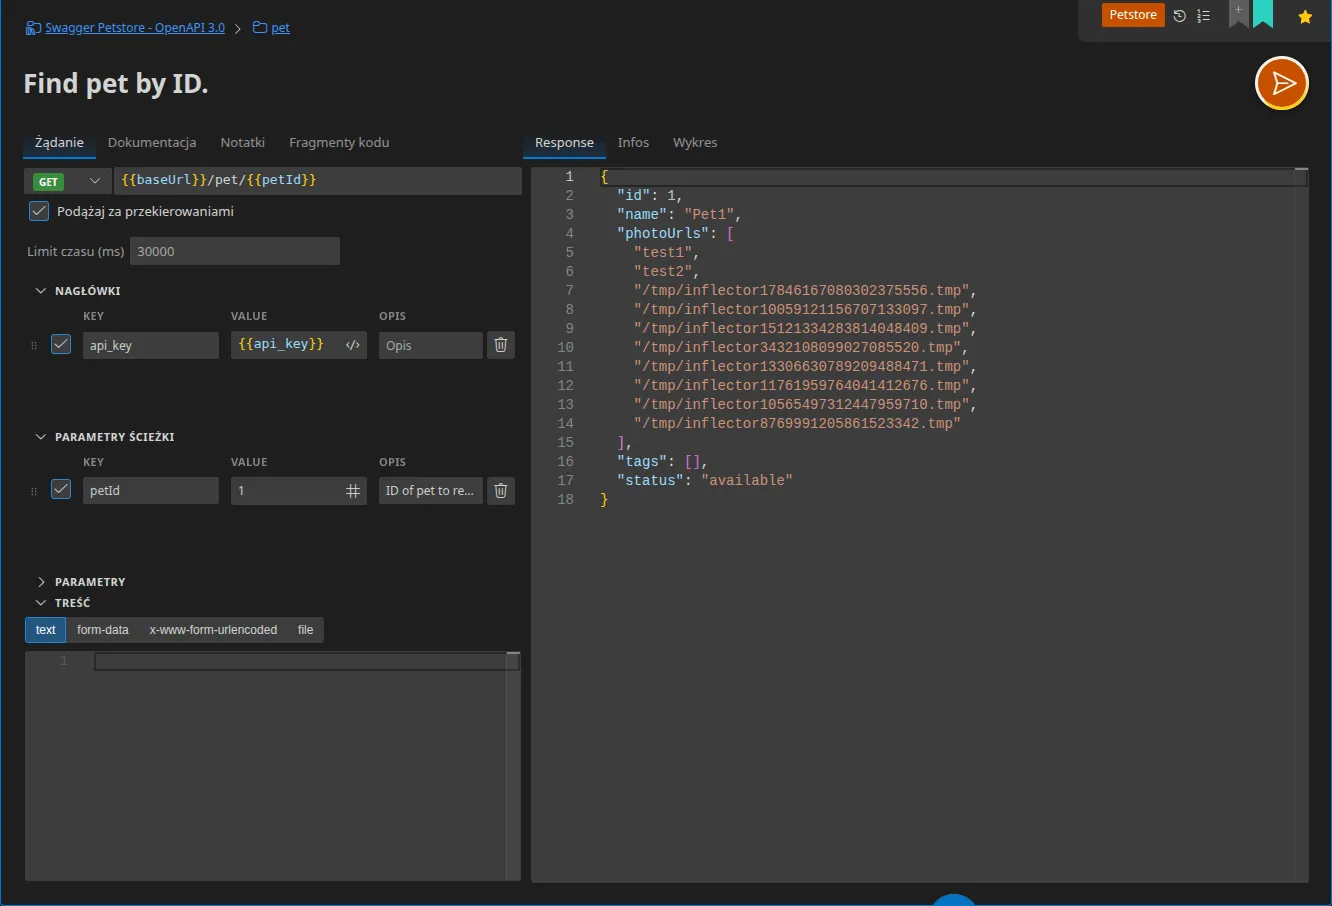Click the "name": "Pet1" response line
The height and width of the screenshot is (906, 1332).
[679, 214]
